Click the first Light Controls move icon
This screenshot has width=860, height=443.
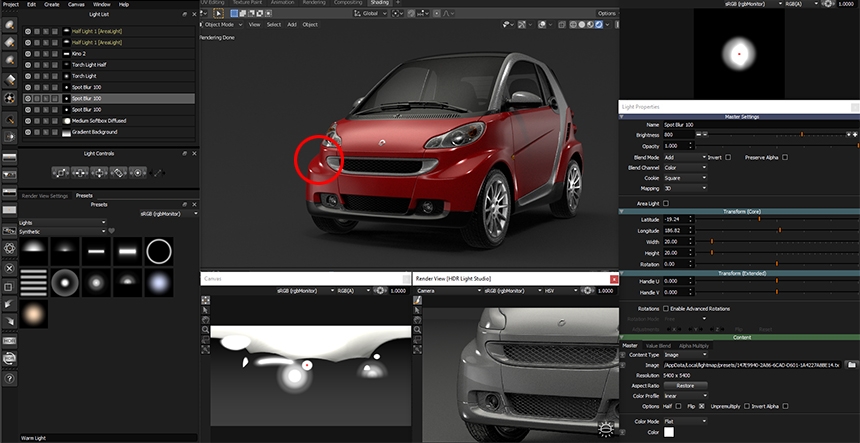click(x=60, y=172)
